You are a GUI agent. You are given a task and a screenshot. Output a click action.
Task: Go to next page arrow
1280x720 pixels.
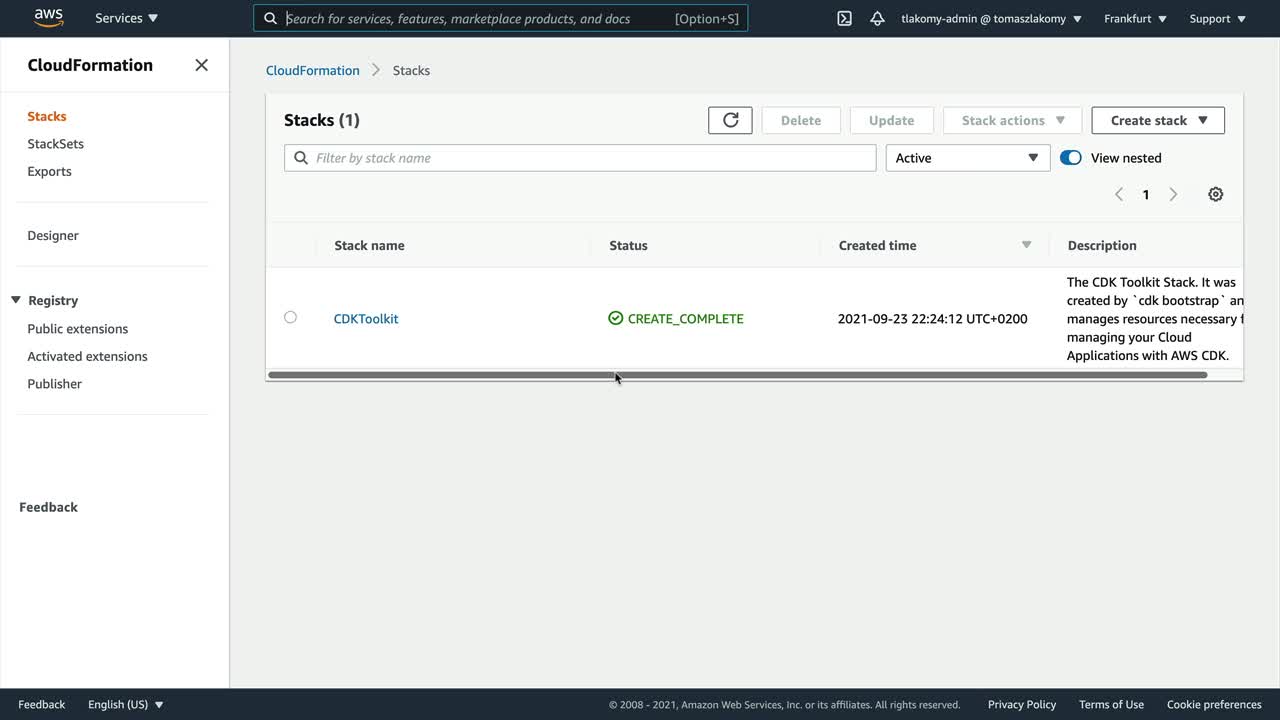click(x=1173, y=194)
